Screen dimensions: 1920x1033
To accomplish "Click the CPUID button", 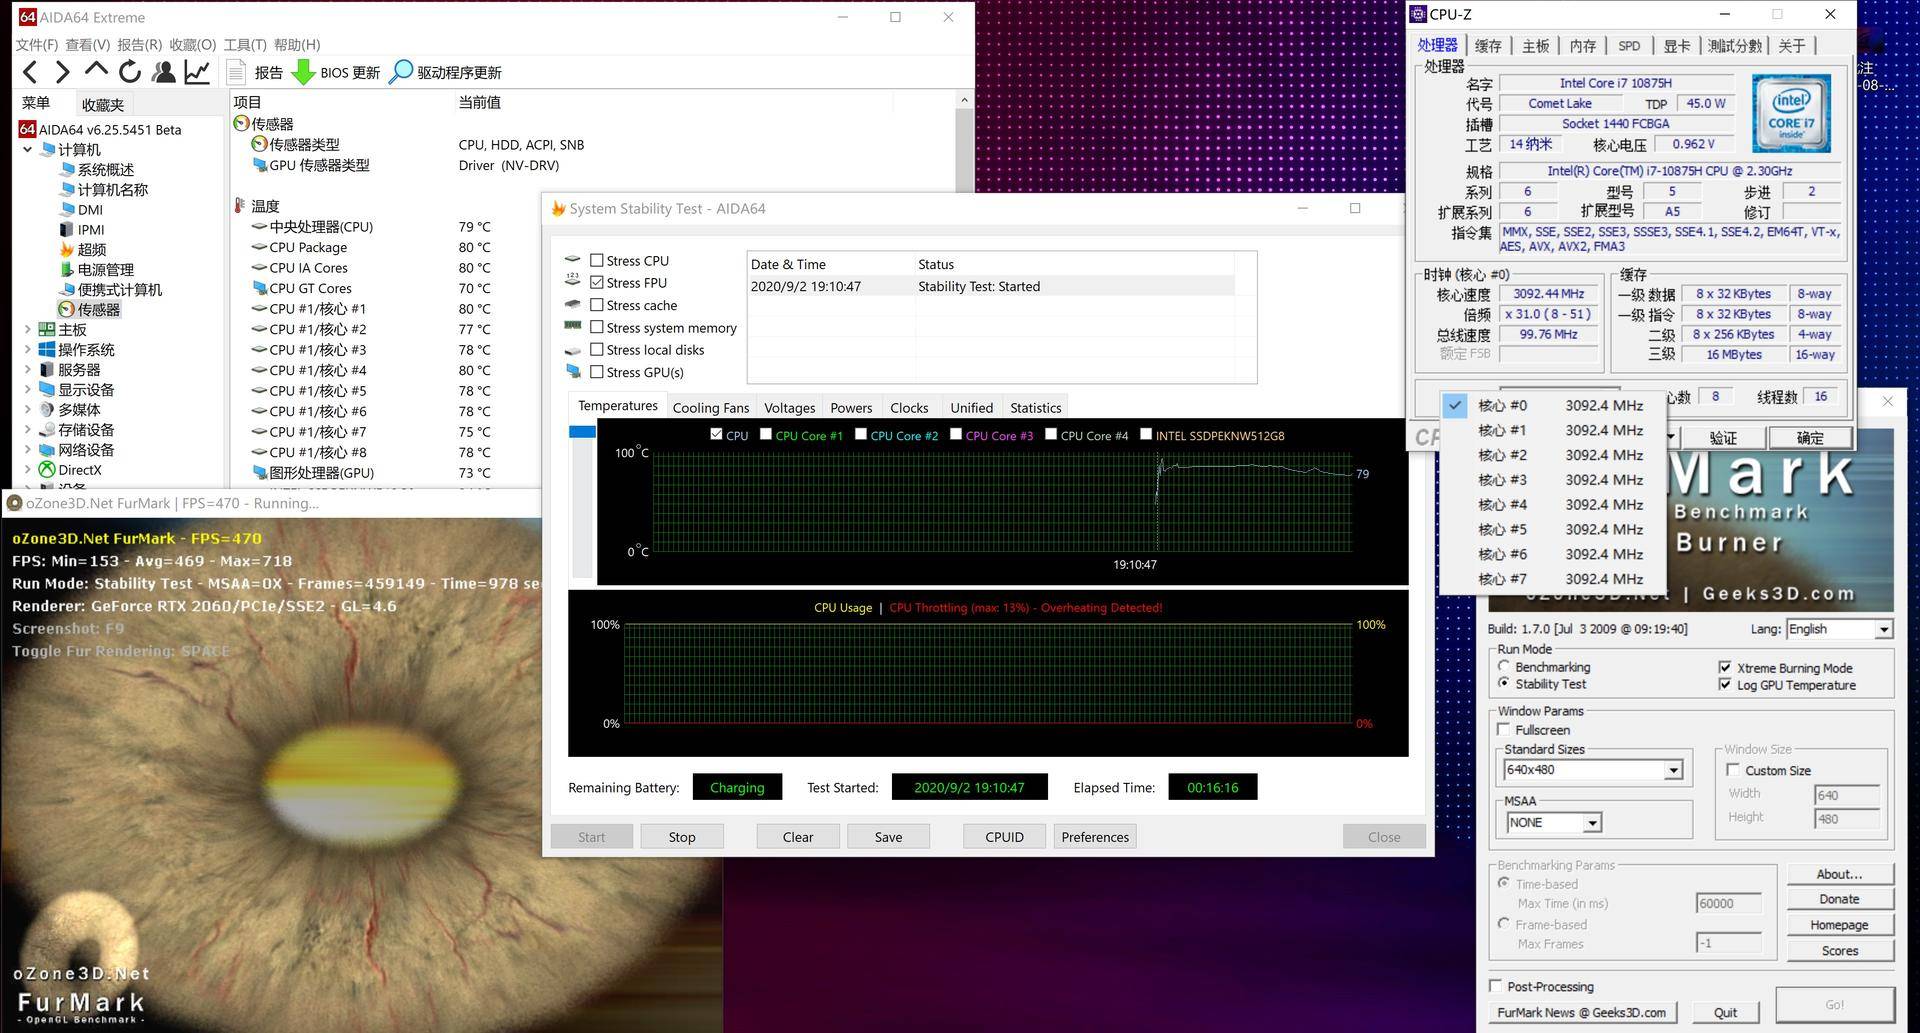I will click(1004, 837).
